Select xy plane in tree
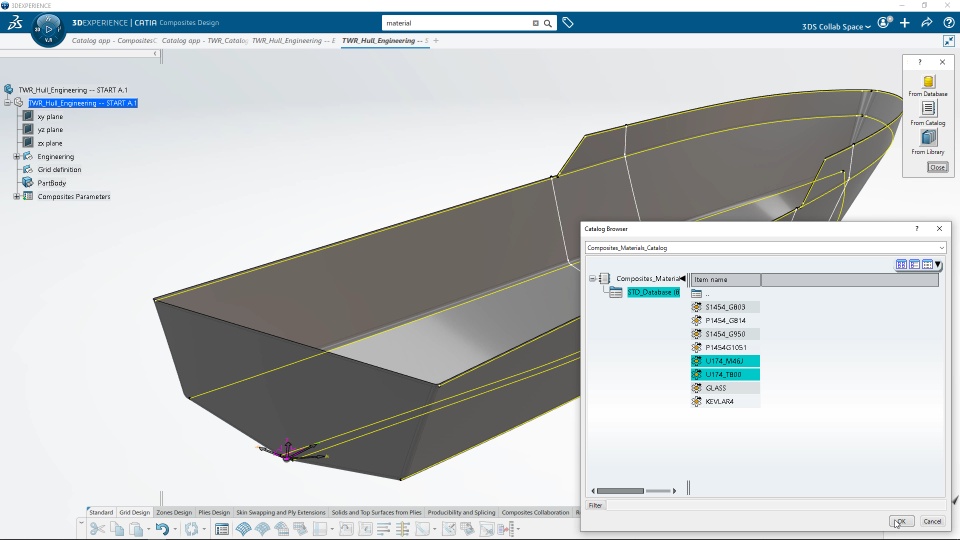 tap(50, 116)
